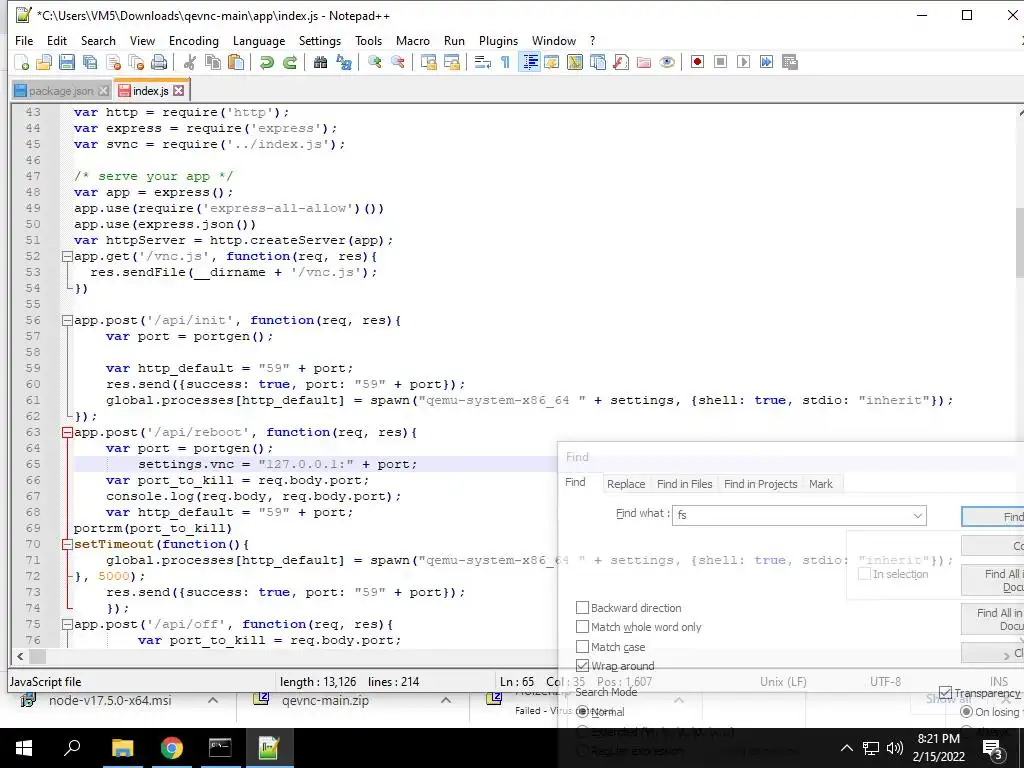Screen dimensions: 1024x768
Task: Click the UTF-8 encoding status bar entry
Action: pos(885,682)
